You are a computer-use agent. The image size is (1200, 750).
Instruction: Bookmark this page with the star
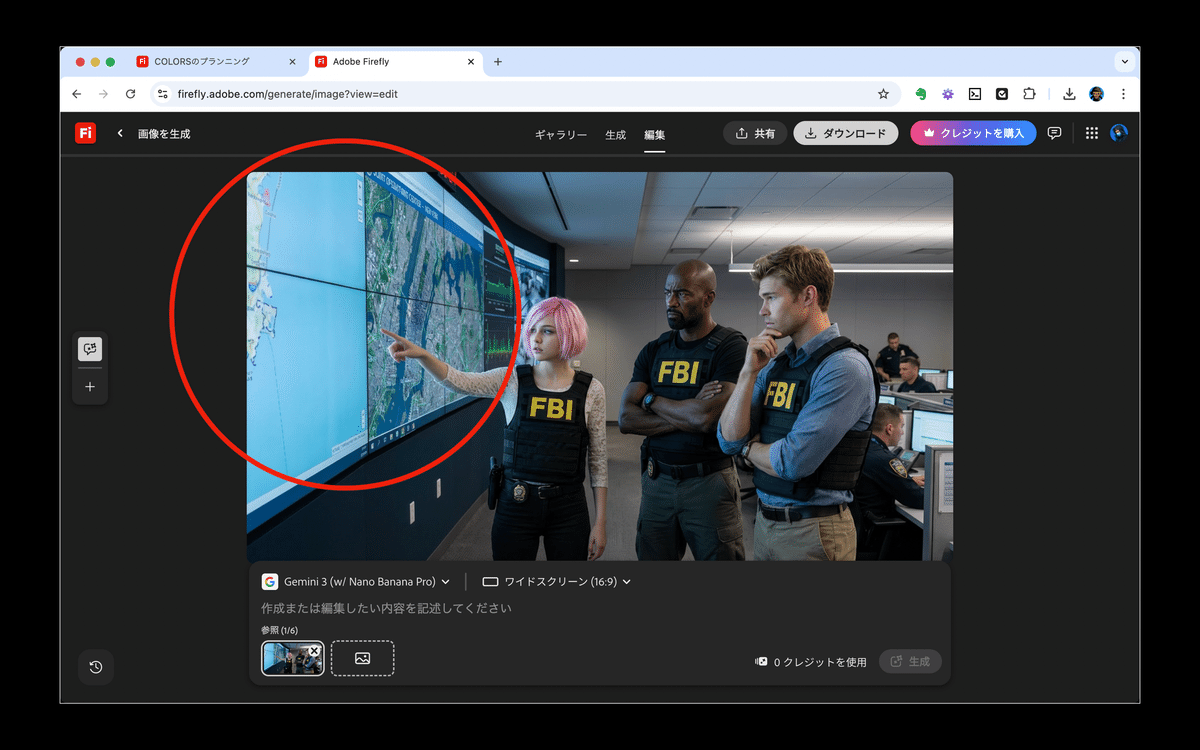tap(883, 94)
